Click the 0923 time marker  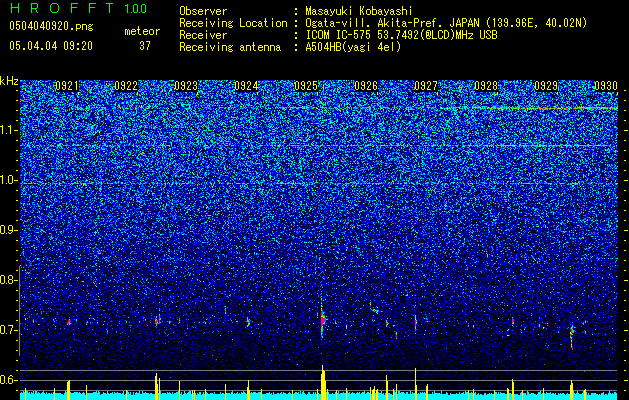(x=186, y=86)
